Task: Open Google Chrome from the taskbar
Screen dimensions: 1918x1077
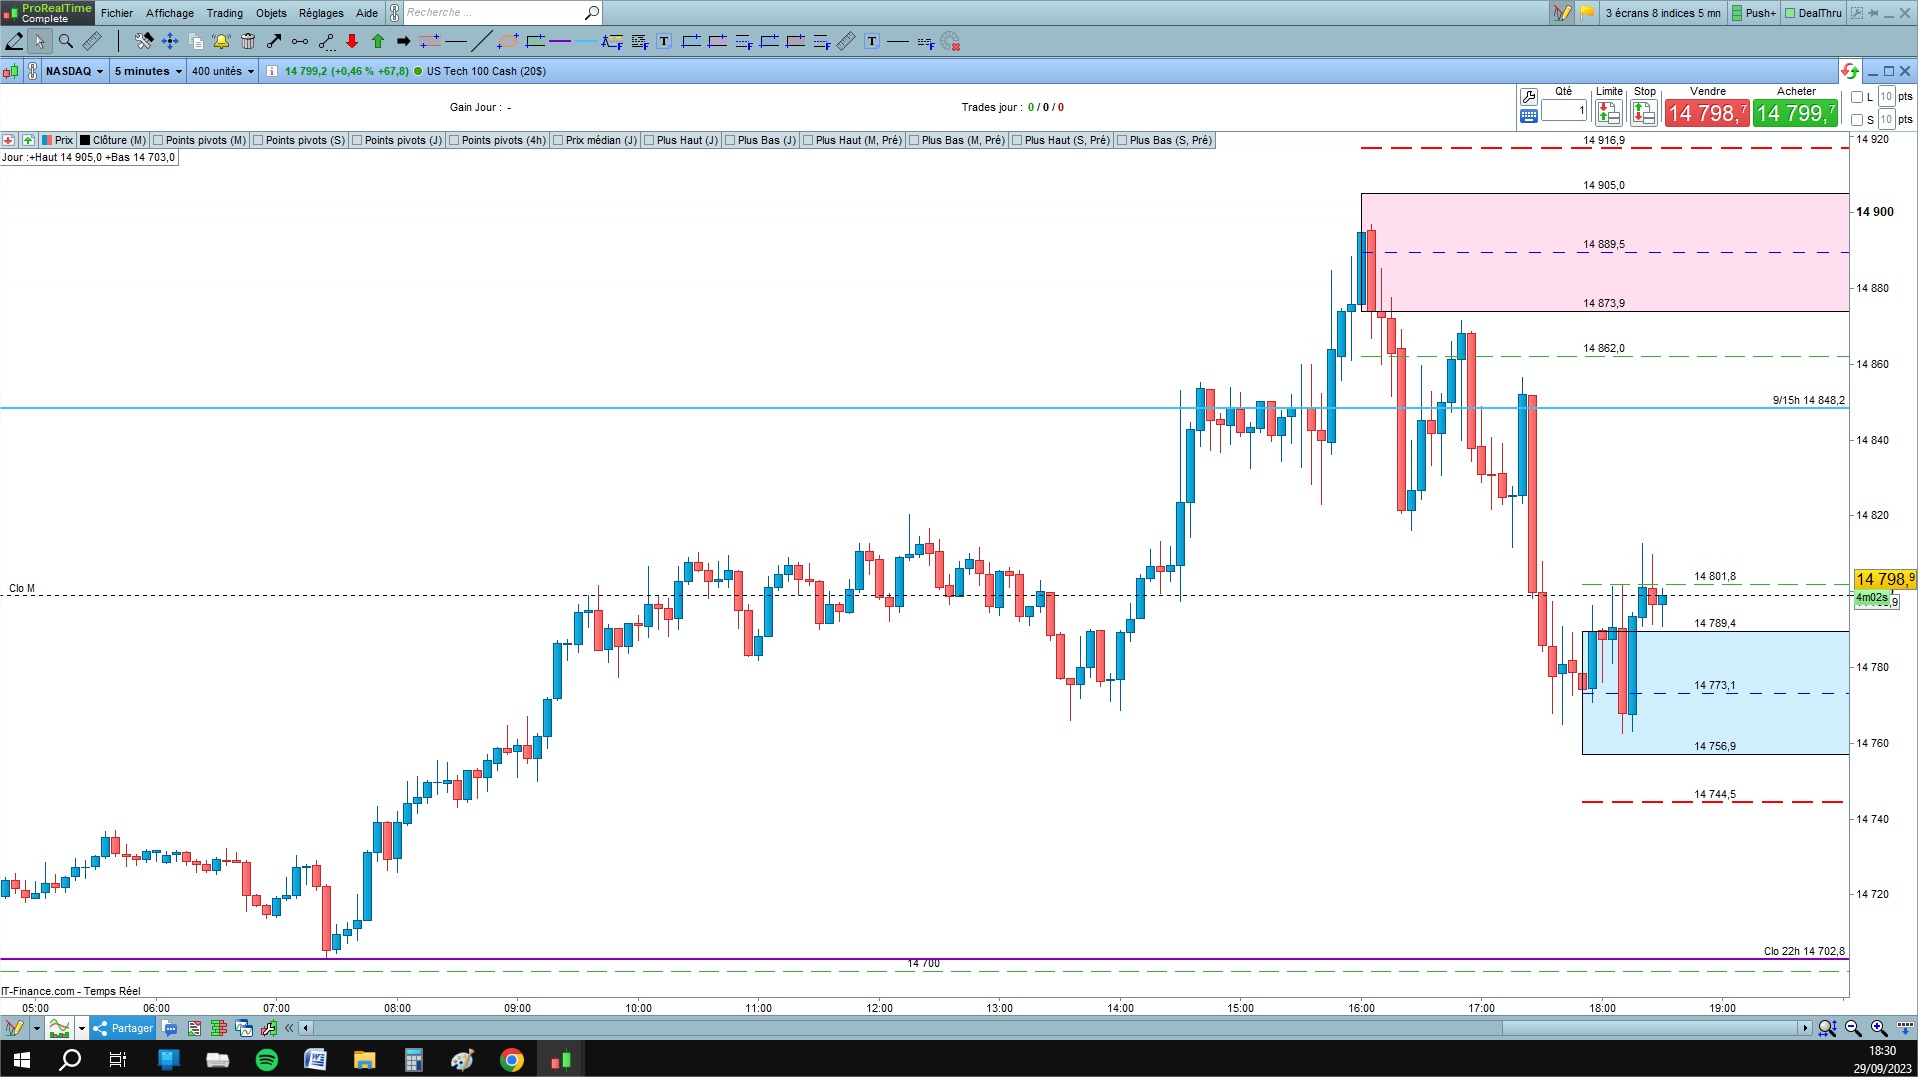Action: (512, 1060)
